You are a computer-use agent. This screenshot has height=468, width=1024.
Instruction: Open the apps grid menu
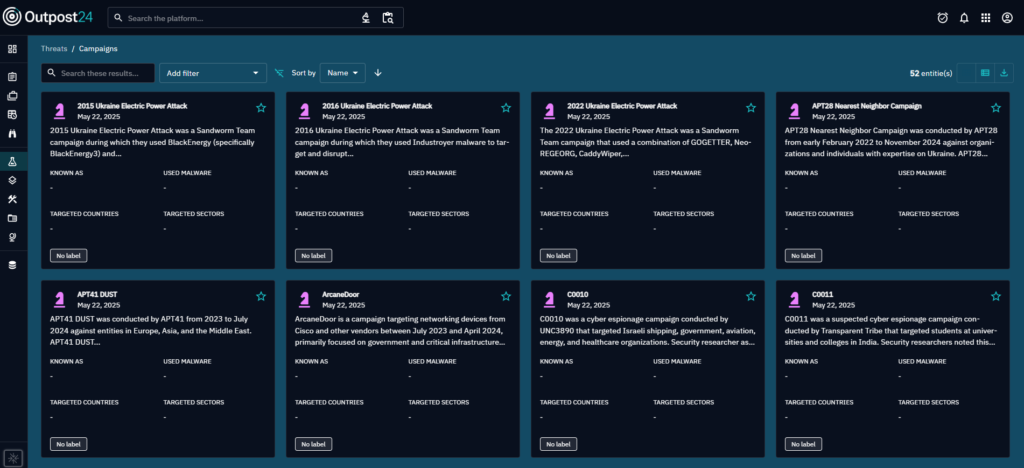(985, 18)
